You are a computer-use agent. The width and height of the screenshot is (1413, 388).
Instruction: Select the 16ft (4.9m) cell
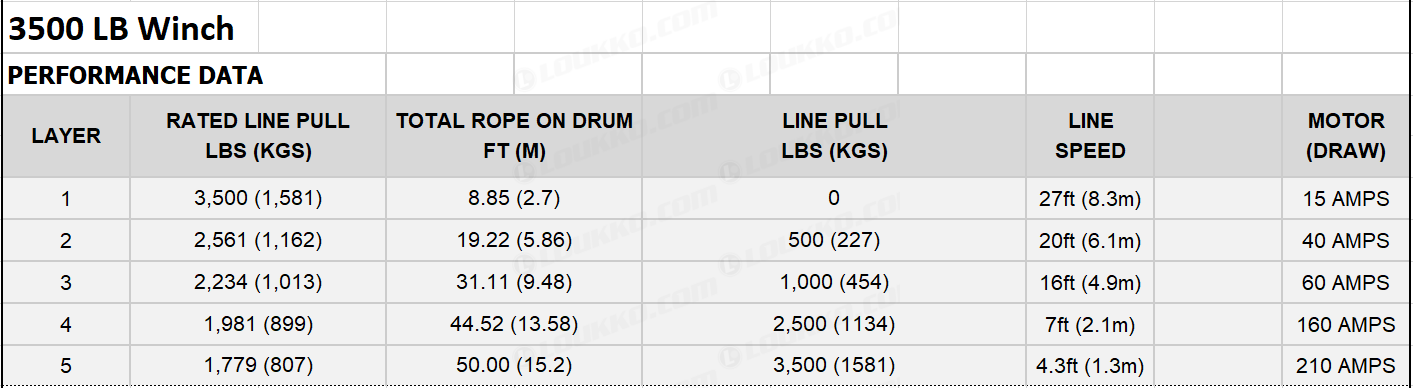coord(1090,283)
